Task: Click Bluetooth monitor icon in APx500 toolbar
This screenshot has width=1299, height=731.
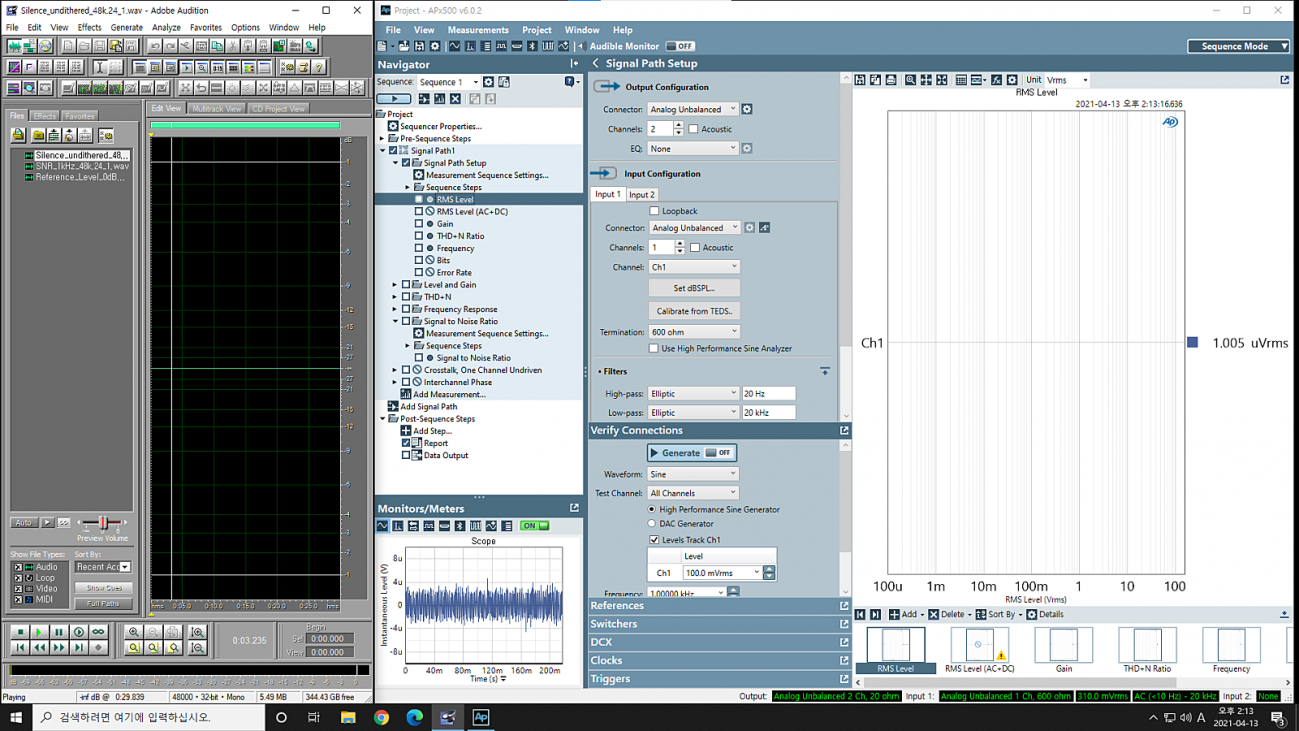Action: click(x=532, y=46)
